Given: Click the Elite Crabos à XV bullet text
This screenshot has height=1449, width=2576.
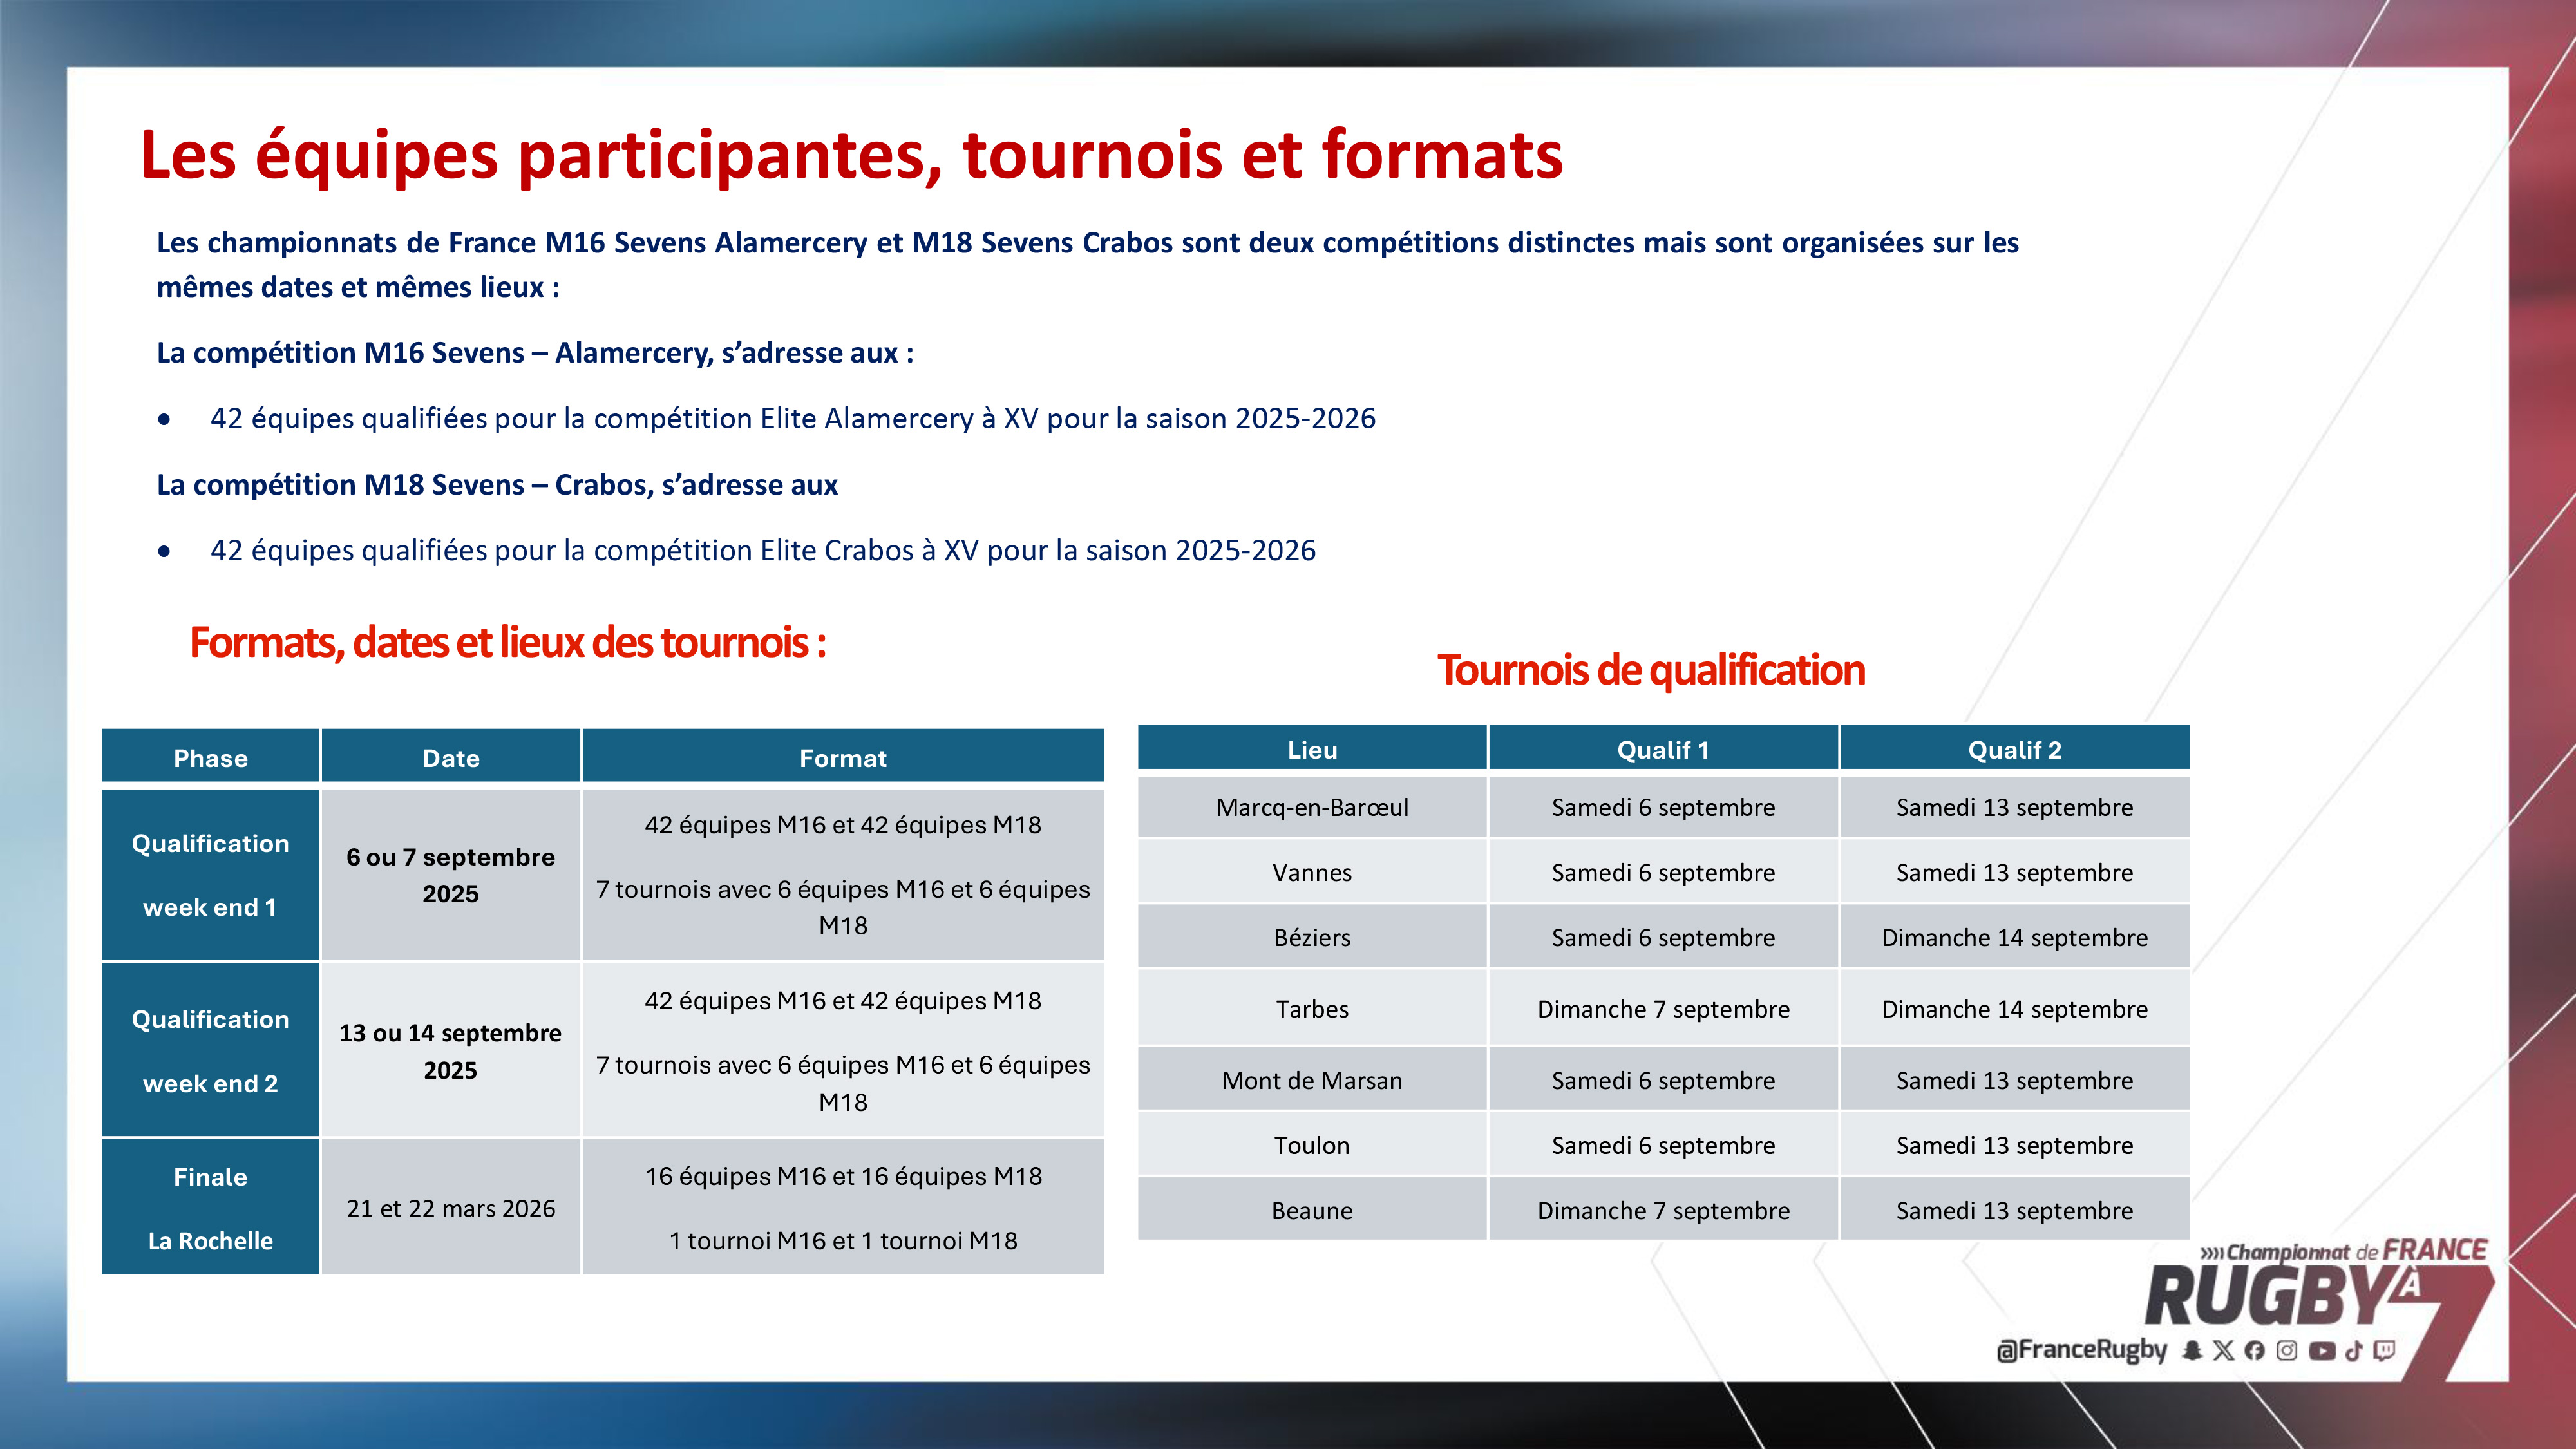Looking at the screenshot, I should click(x=762, y=550).
